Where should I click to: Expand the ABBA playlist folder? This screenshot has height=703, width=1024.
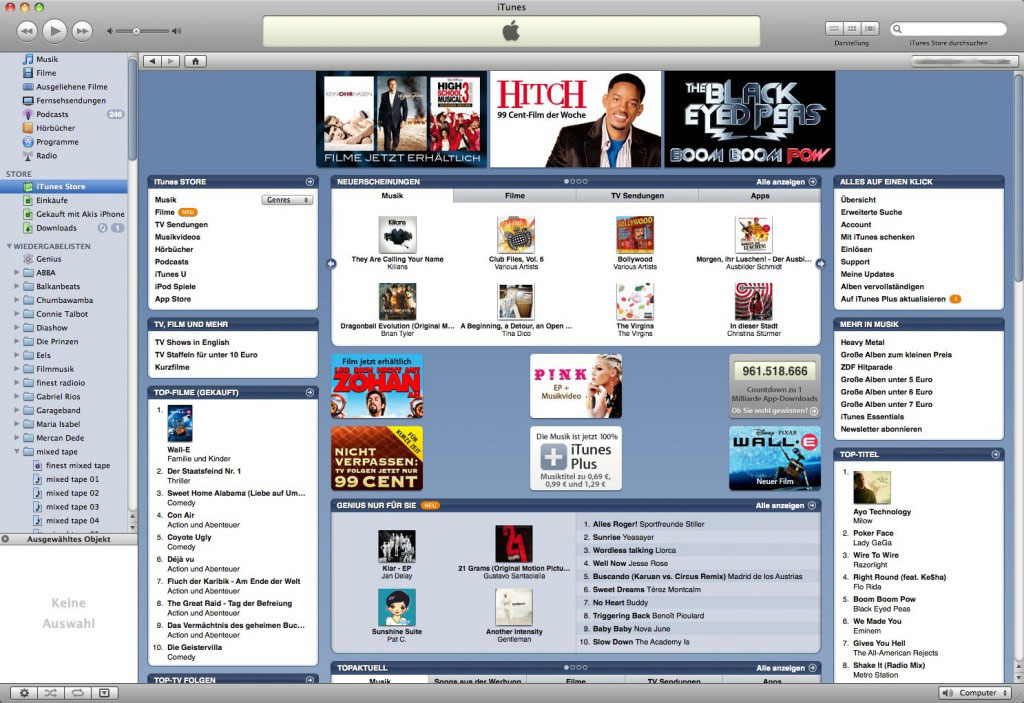click(x=17, y=272)
